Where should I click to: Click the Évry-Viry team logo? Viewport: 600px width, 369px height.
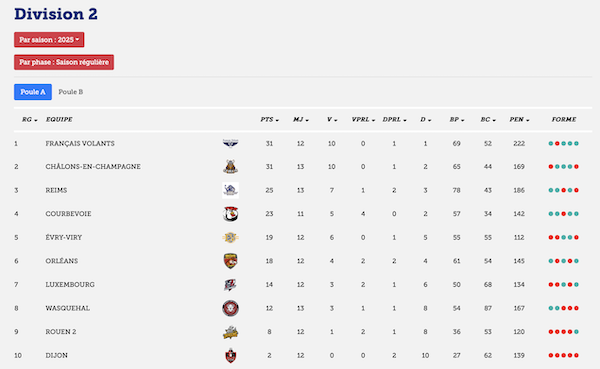click(230, 237)
